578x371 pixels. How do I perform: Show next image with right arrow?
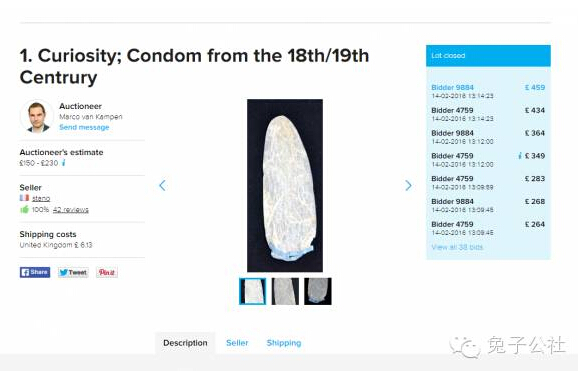pos(408,185)
